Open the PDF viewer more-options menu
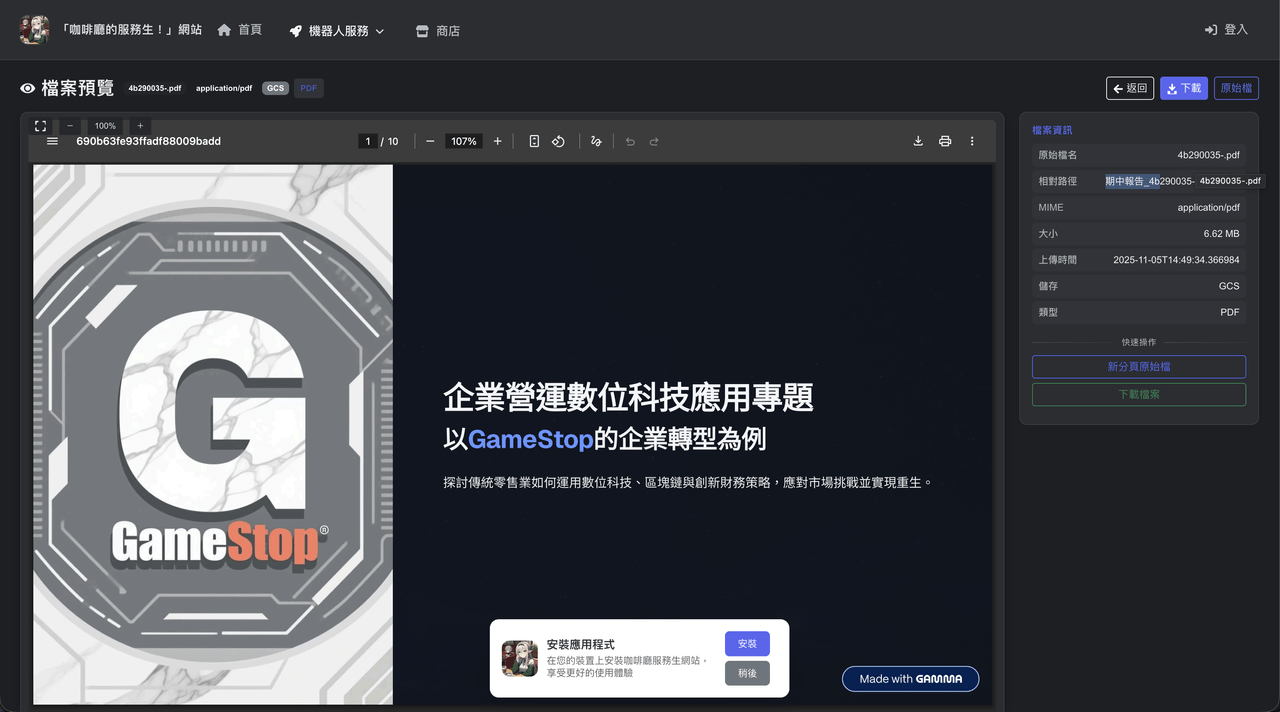 [x=972, y=141]
